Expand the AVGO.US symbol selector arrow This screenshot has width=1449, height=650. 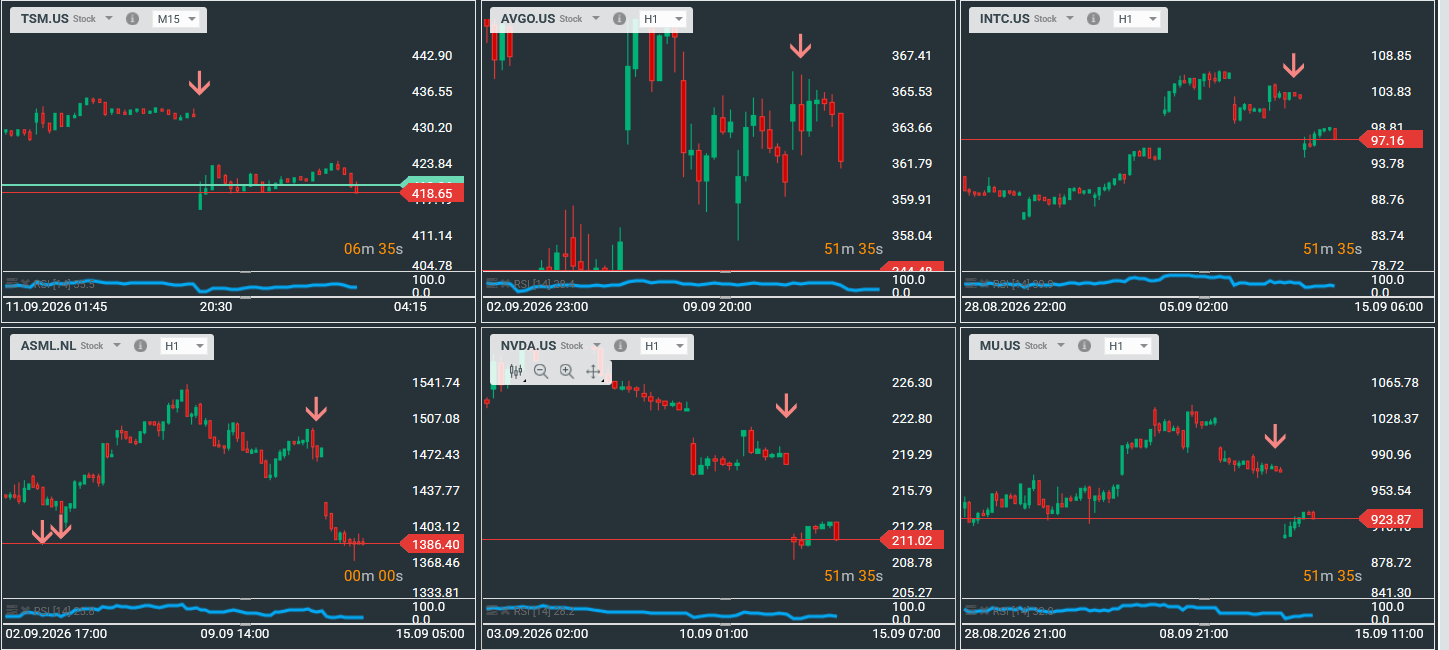(x=595, y=19)
